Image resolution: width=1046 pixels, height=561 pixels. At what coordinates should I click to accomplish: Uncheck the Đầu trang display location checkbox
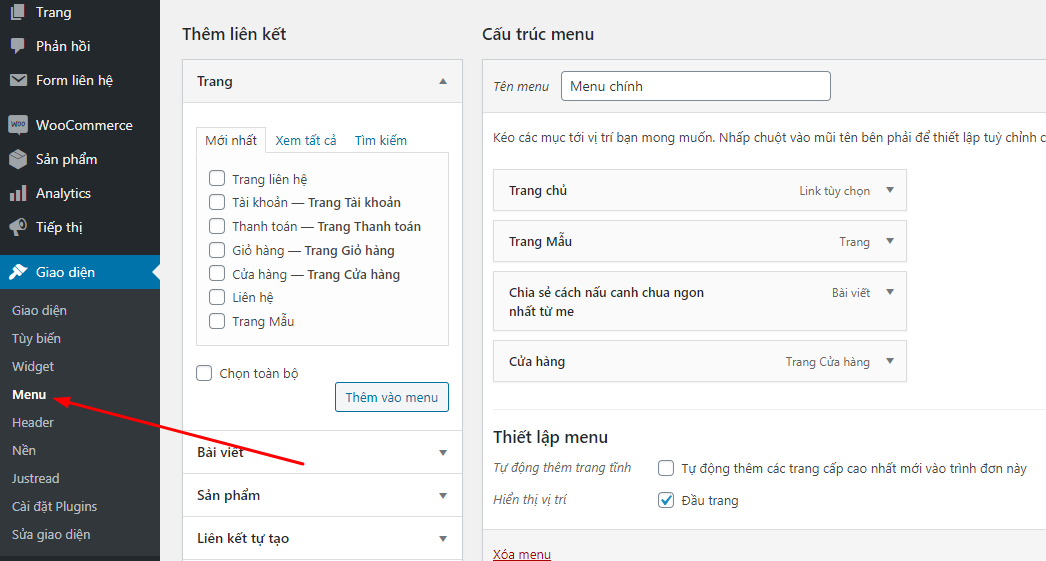666,500
